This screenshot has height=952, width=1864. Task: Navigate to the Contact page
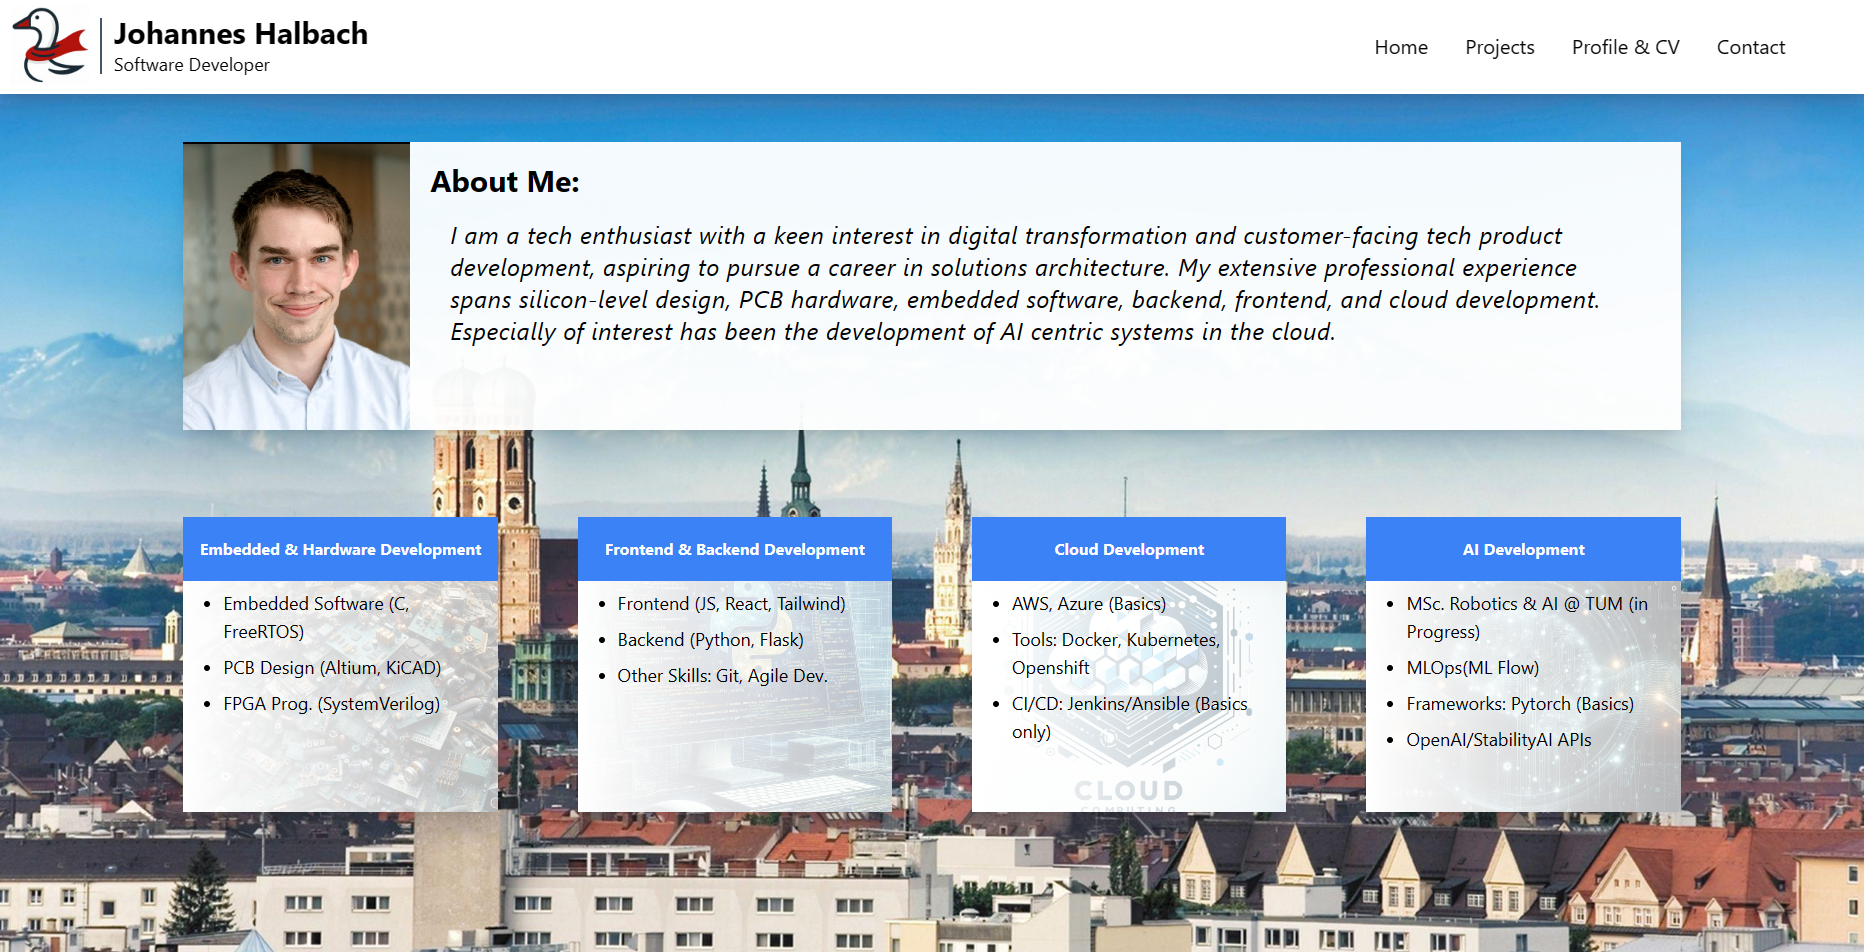[x=1750, y=47]
